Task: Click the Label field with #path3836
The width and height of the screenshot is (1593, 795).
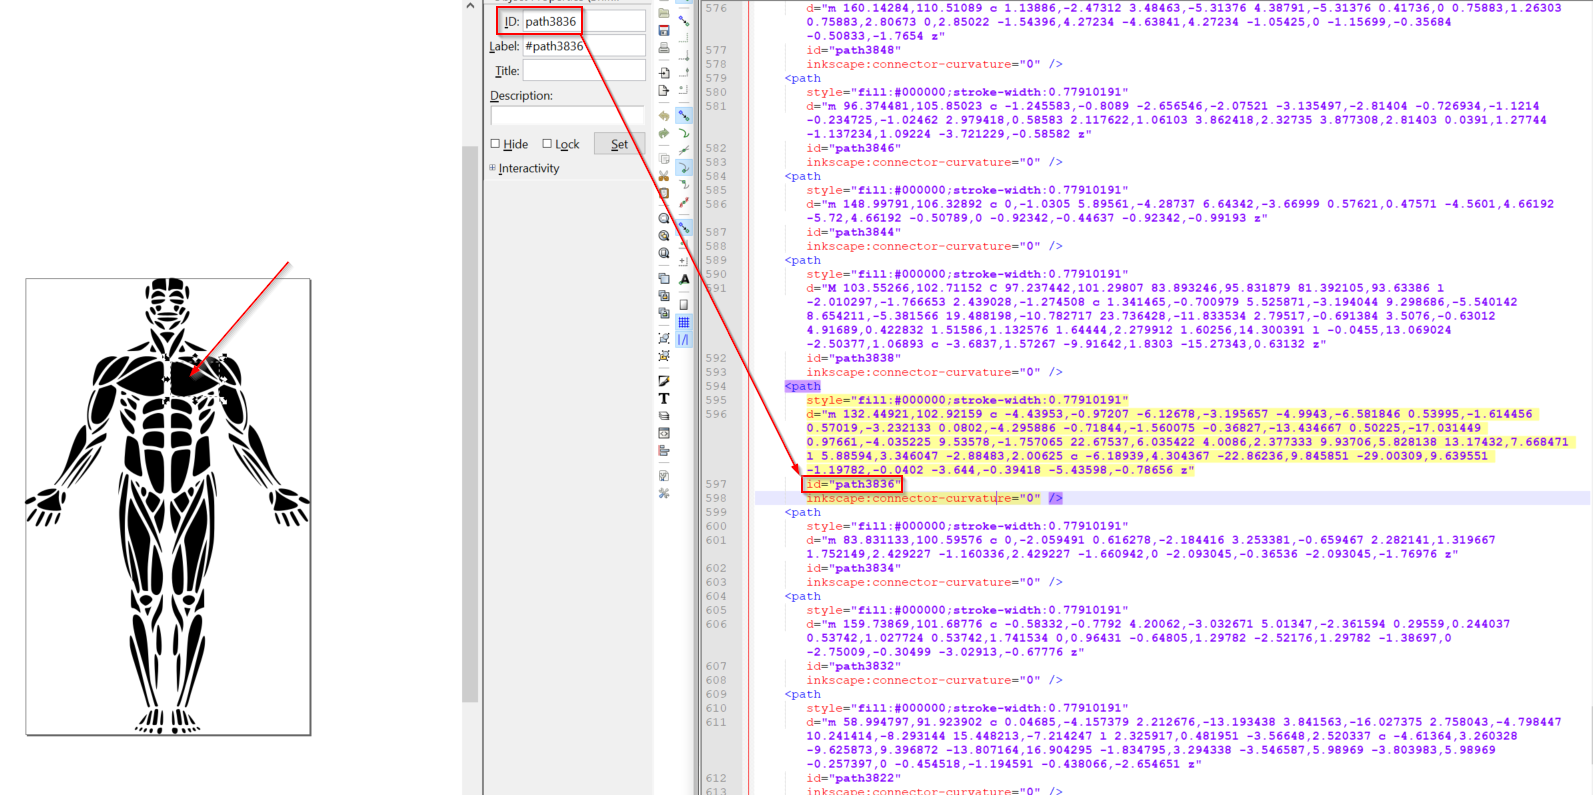Action: pos(584,46)
